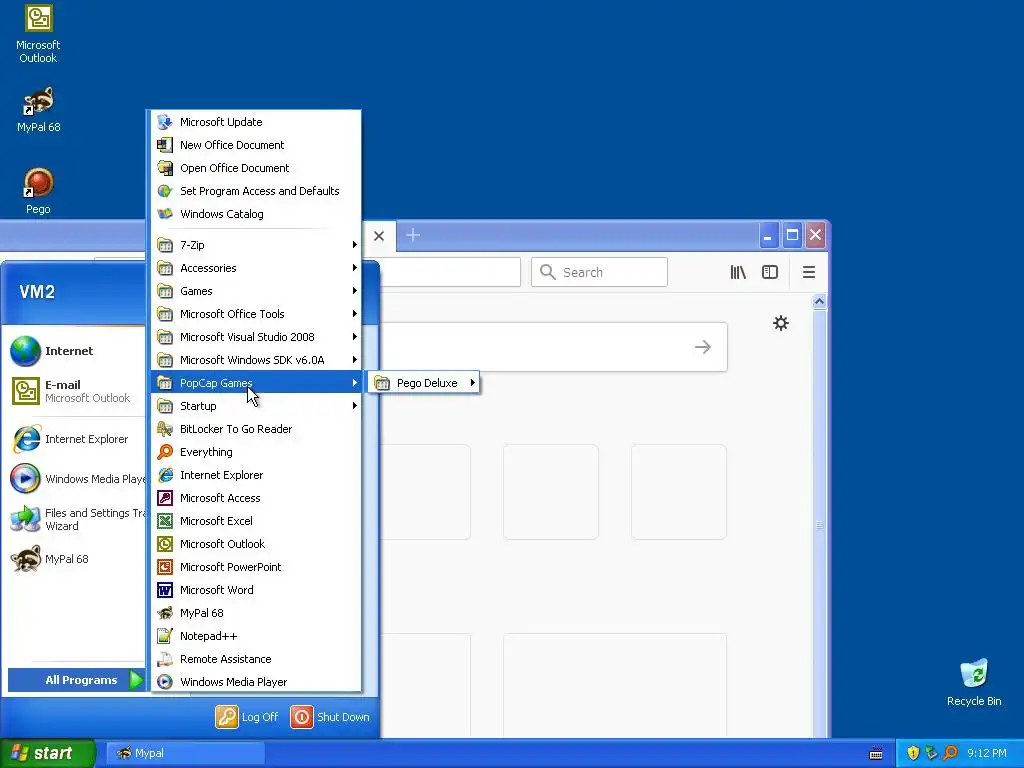This screenshot has width=1024, height=768.
Task: Click the Mypal Search input field
Action: (600, 272)
